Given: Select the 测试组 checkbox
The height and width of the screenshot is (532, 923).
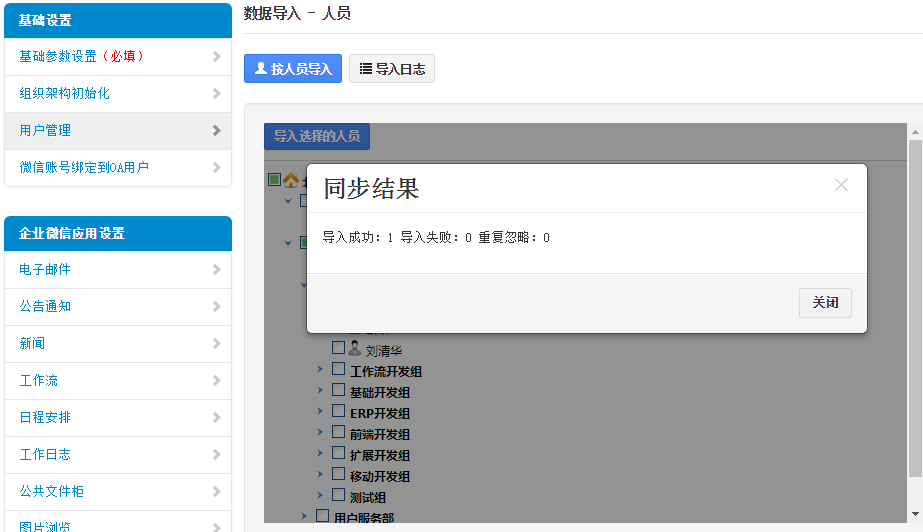Looking at the screenshot, I should click(x=338, y=495).
